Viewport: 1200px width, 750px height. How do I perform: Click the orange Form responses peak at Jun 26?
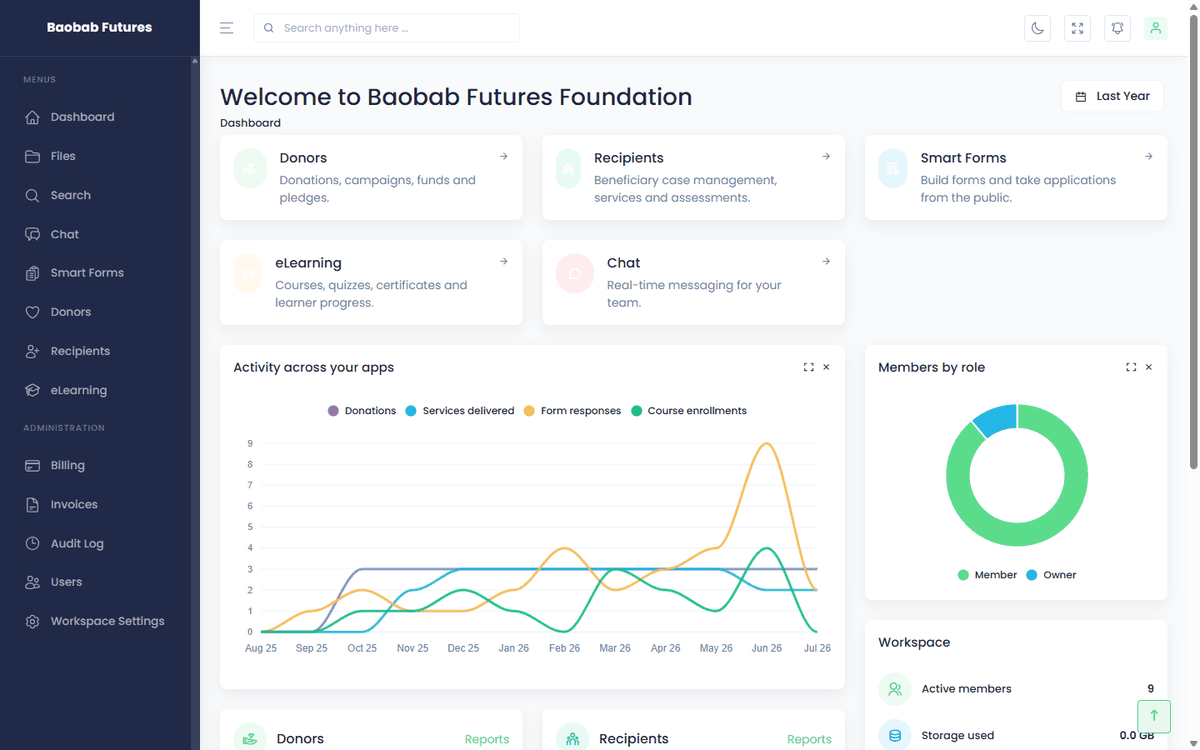[x=766, y=444]
